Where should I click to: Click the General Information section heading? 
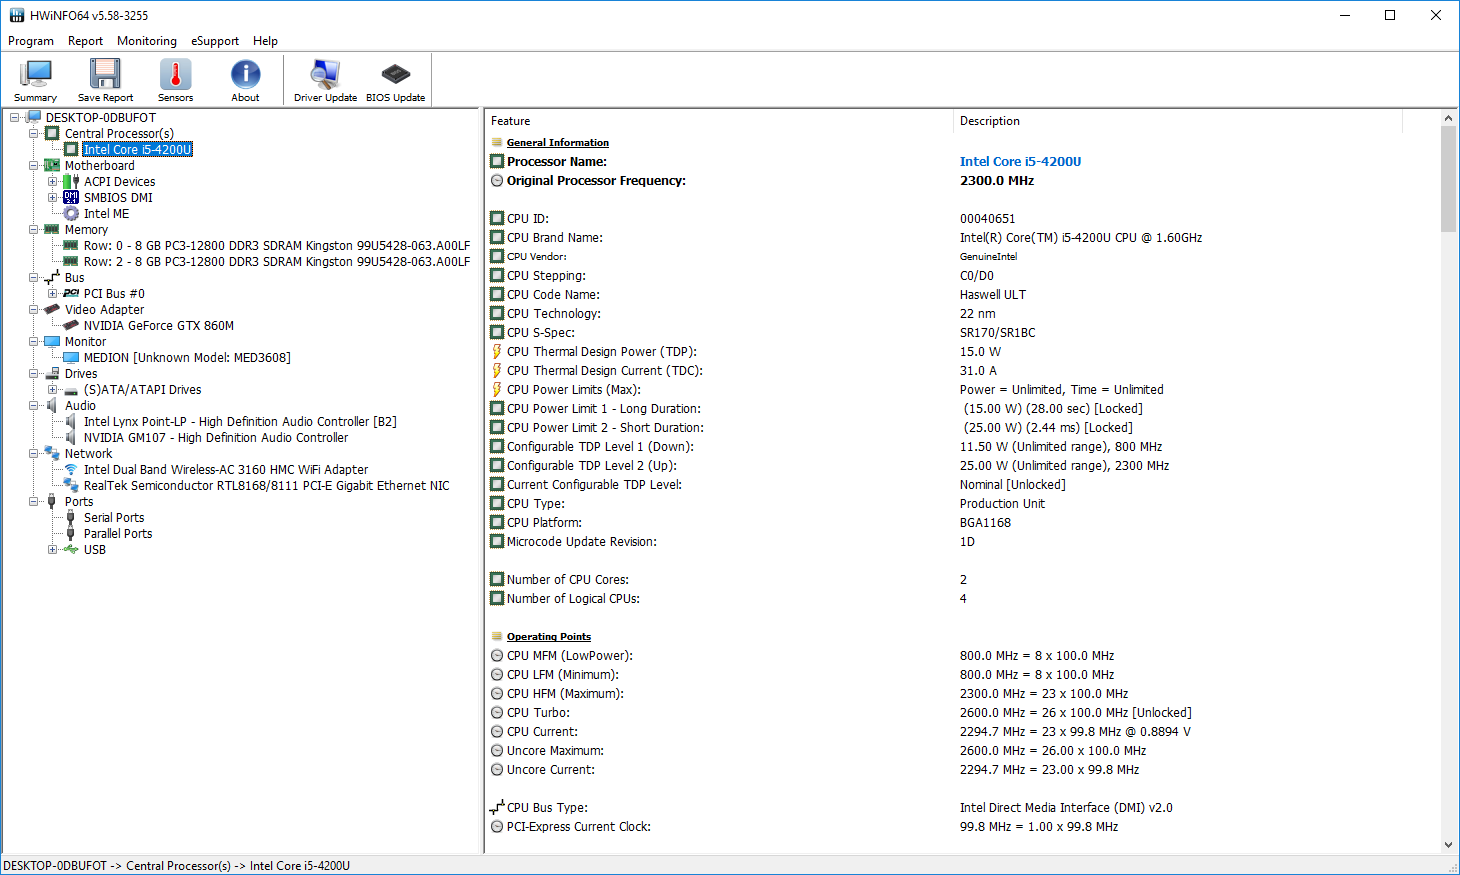pyautogui.click(x=557, y=143)
